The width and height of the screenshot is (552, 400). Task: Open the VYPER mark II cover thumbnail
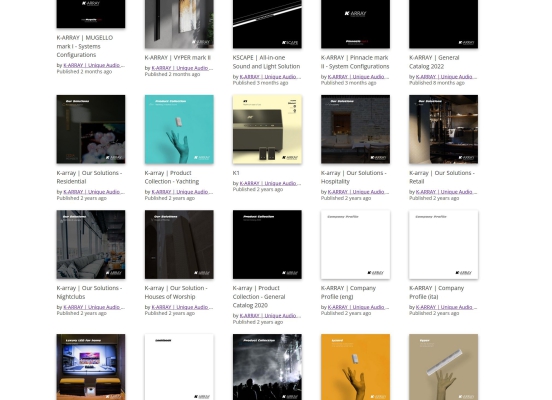[x=179, y=24]
